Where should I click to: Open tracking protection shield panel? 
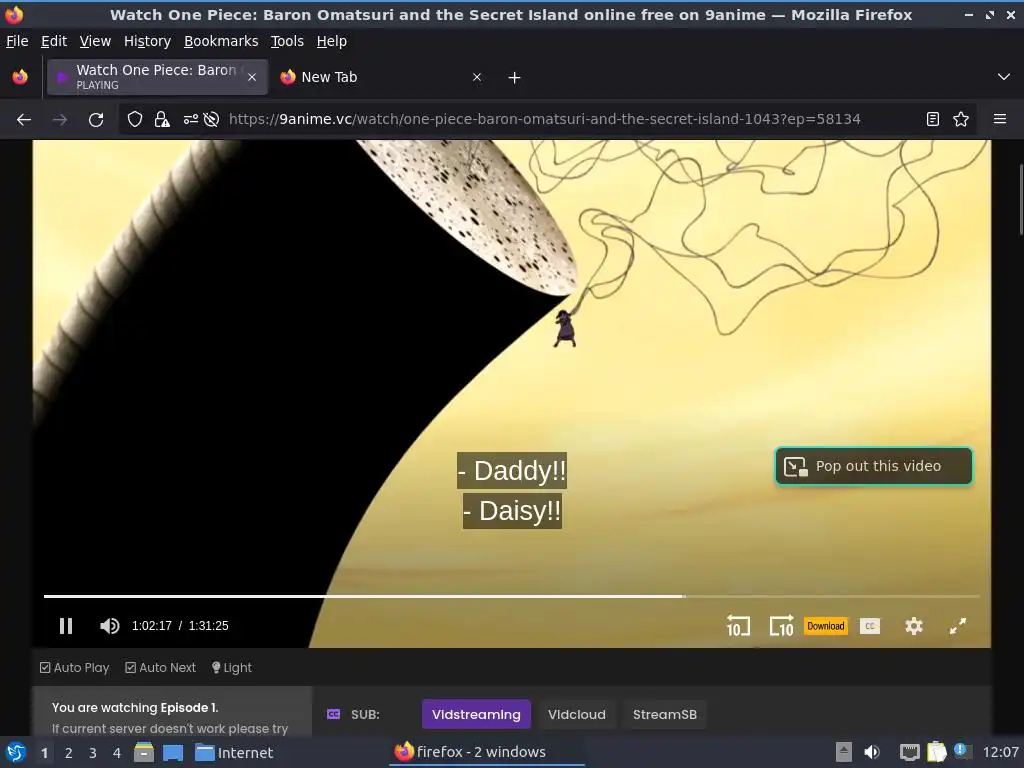135,120
